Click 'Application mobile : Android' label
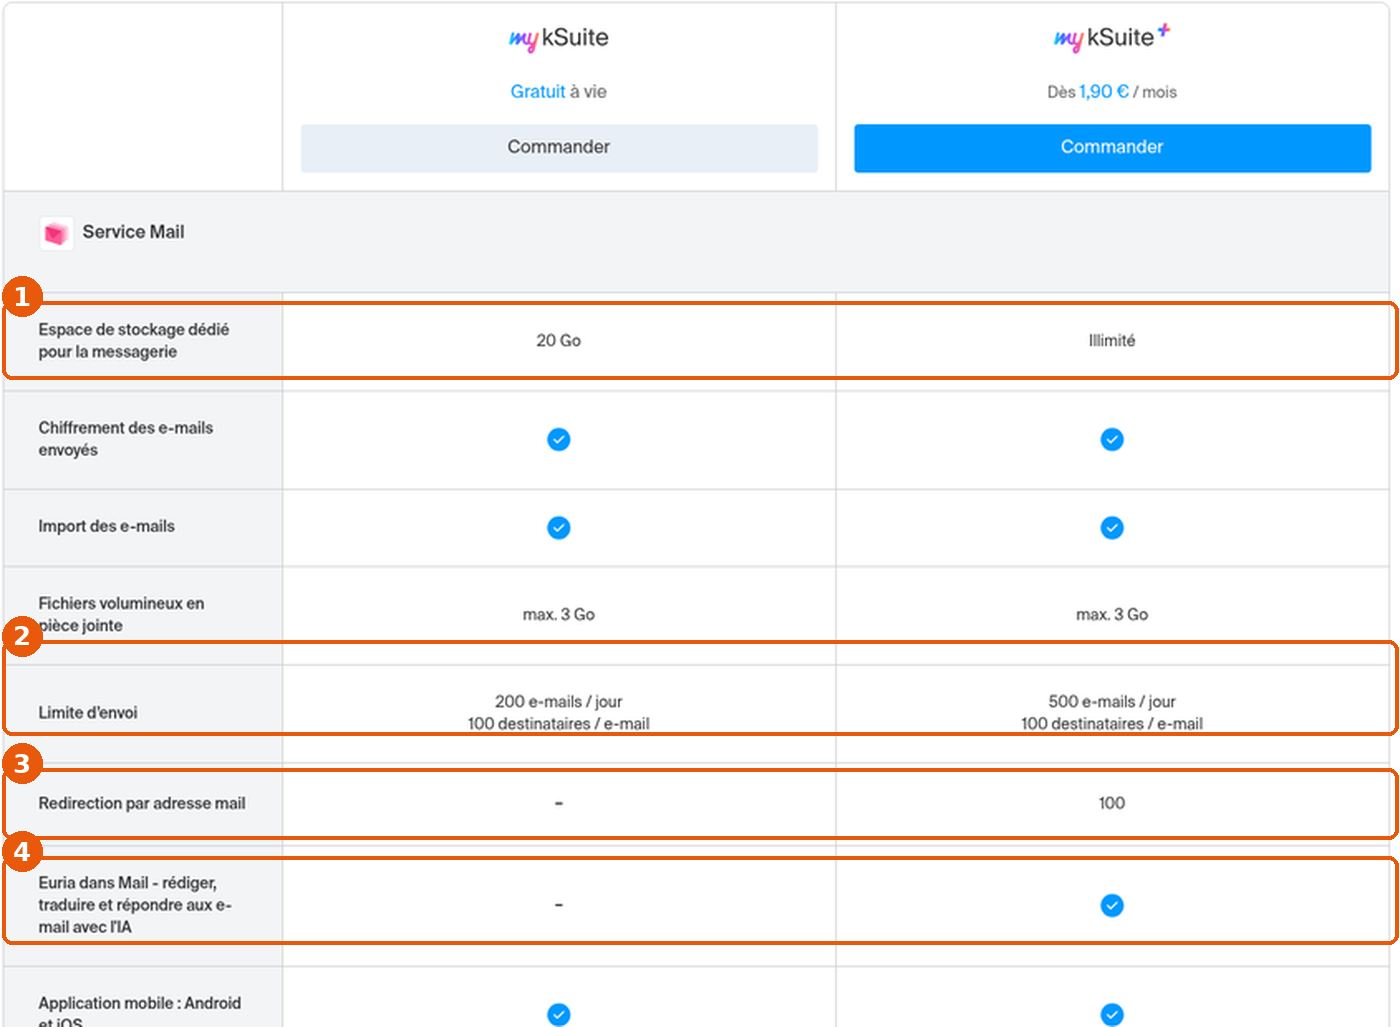This screenshot has height=1027, width=1400. [140, 1012]
